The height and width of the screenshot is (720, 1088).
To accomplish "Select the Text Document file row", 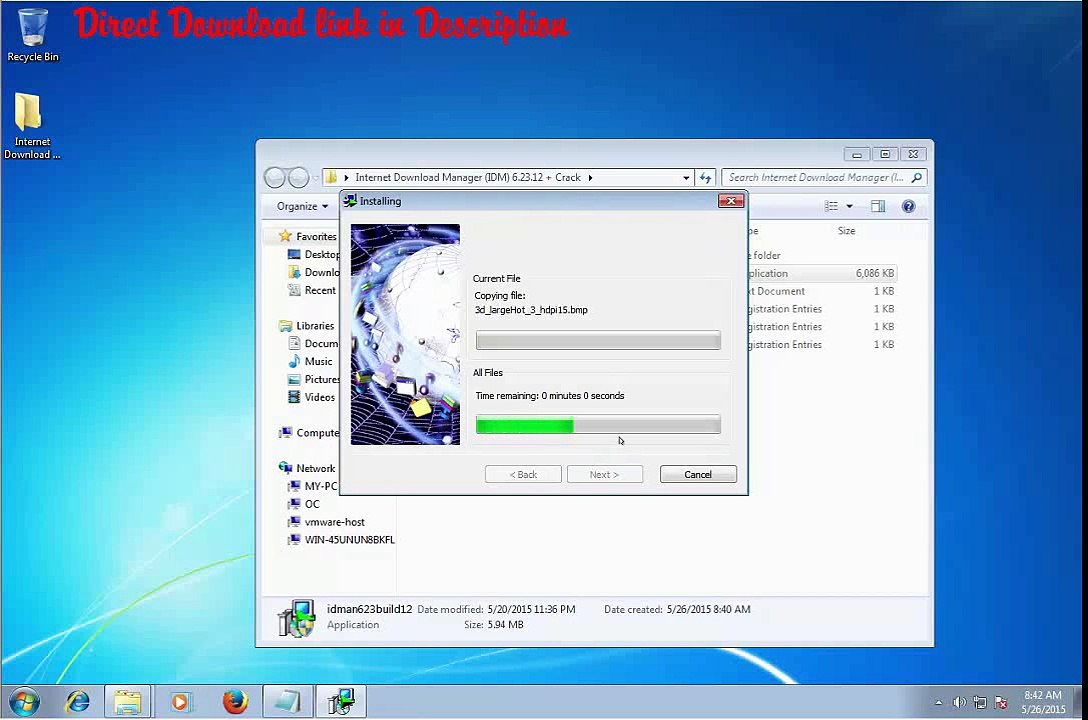I will pyautogui.click(x=822, y=291).
